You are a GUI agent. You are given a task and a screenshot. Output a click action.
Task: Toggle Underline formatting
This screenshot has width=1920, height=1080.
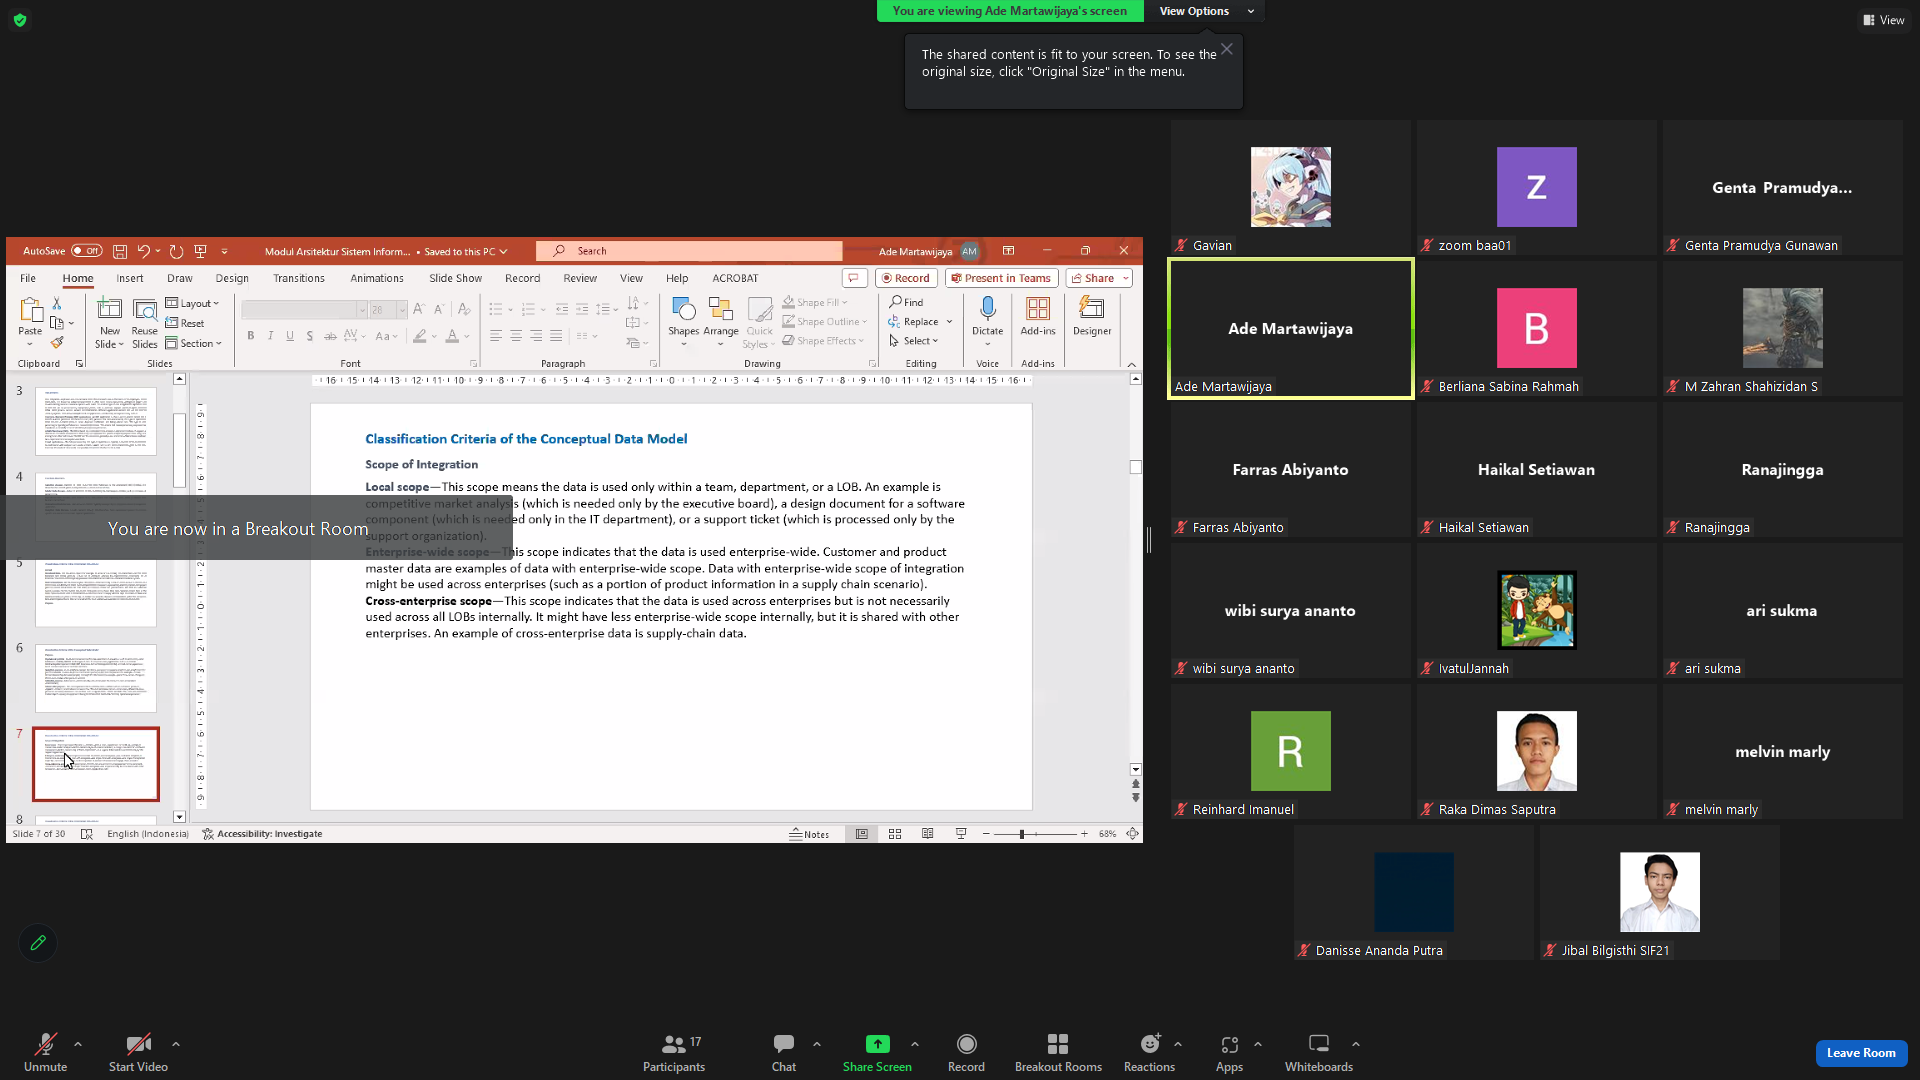(x=290, y=336)
